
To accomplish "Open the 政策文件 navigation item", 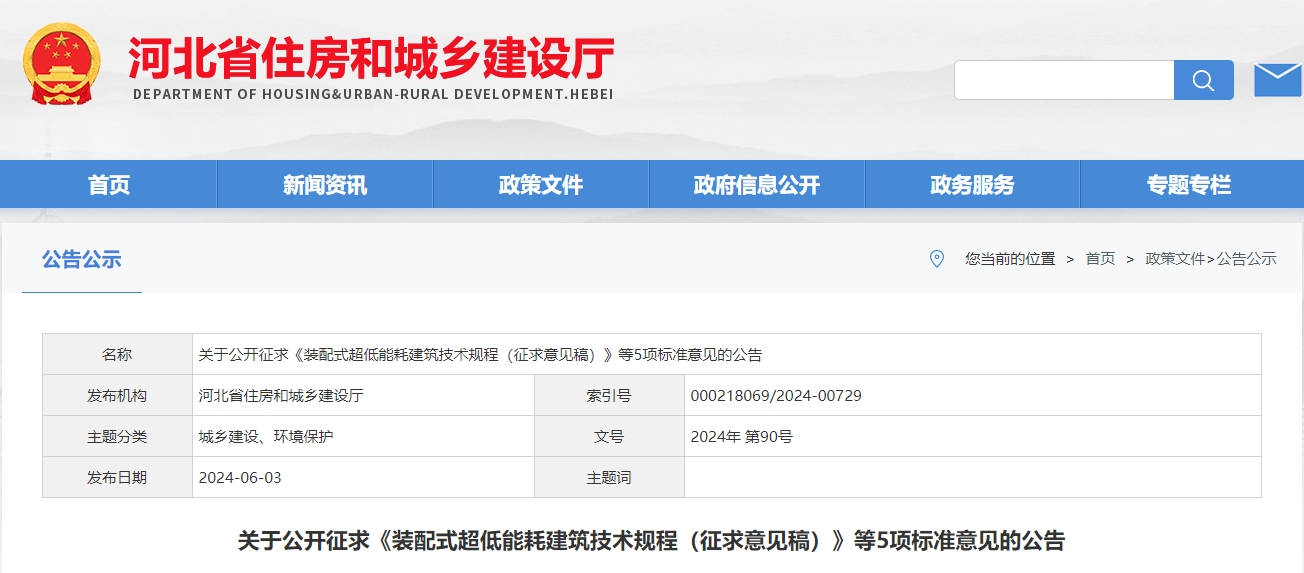I will click(541, 184).
